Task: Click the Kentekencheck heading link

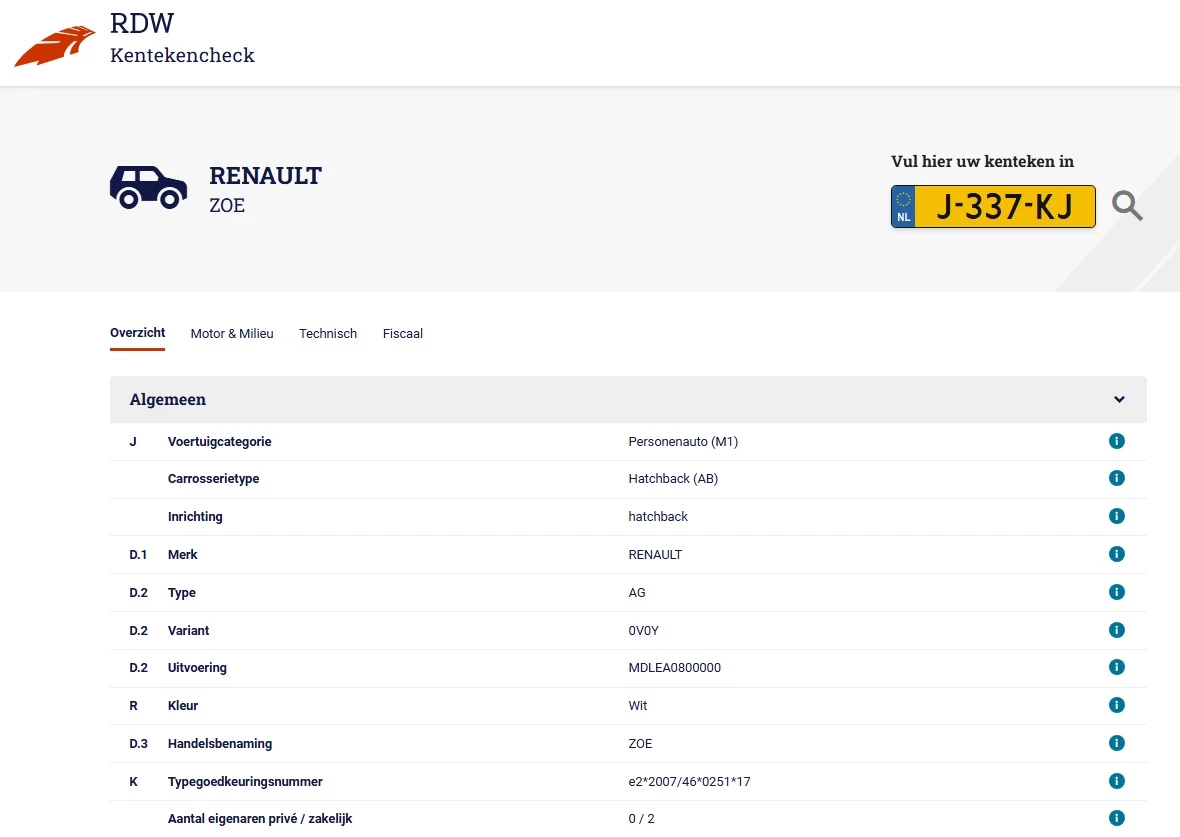Action: pyautogui.click(x=182, y=55)
